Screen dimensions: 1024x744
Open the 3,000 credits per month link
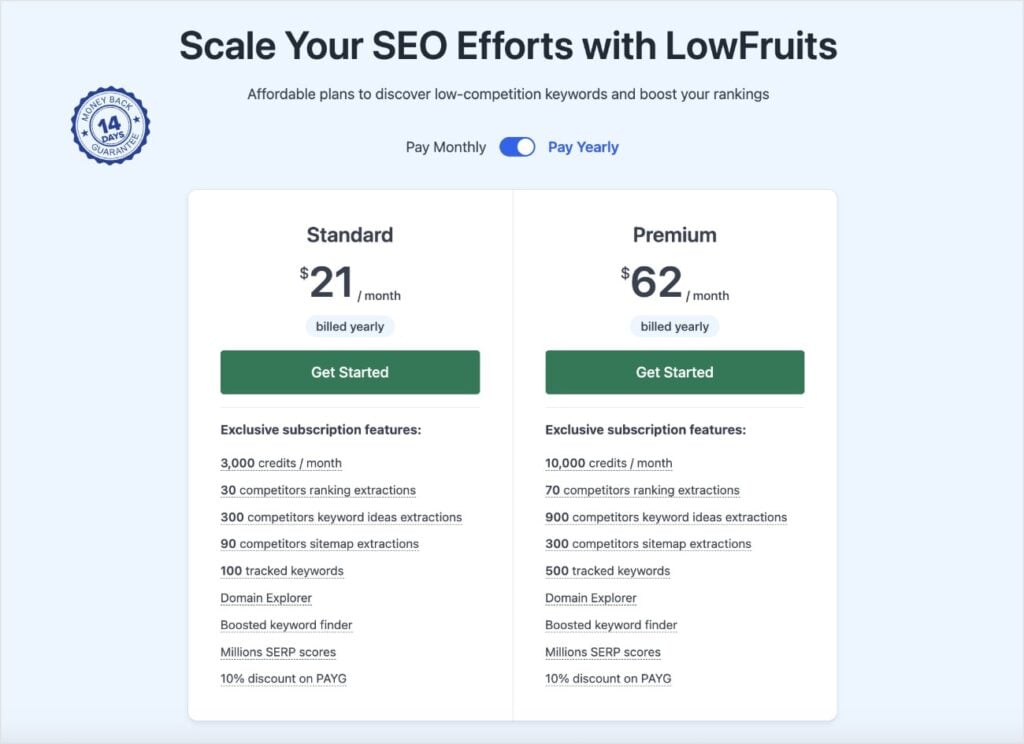[280, 463]
